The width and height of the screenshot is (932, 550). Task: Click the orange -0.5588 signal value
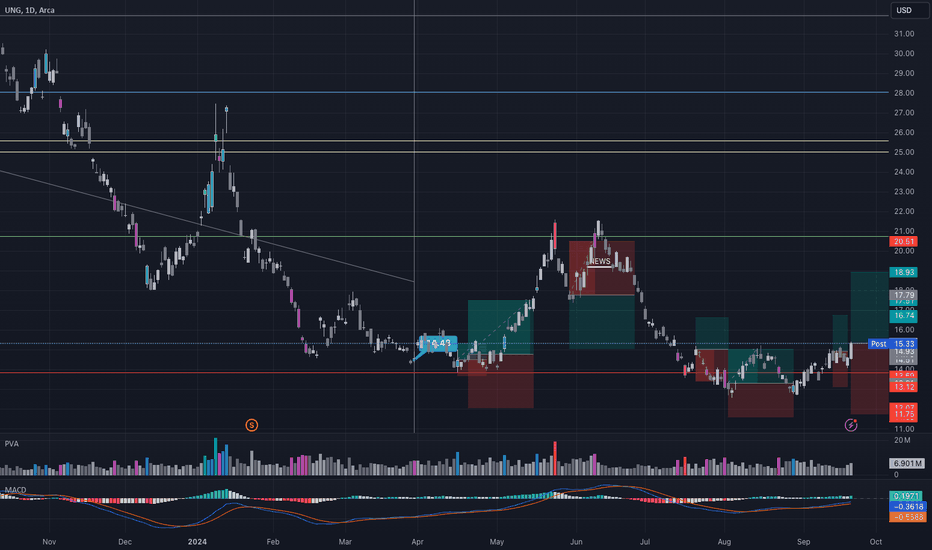[908, 517]
